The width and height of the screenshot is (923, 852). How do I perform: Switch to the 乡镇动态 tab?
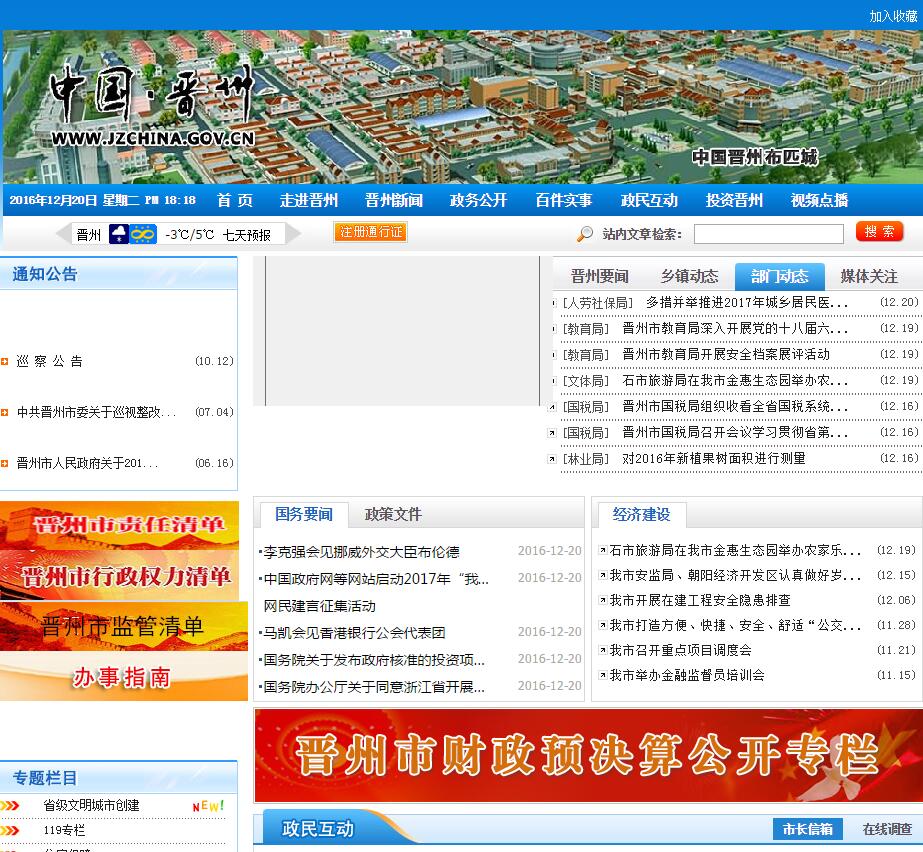coord(689,277)
